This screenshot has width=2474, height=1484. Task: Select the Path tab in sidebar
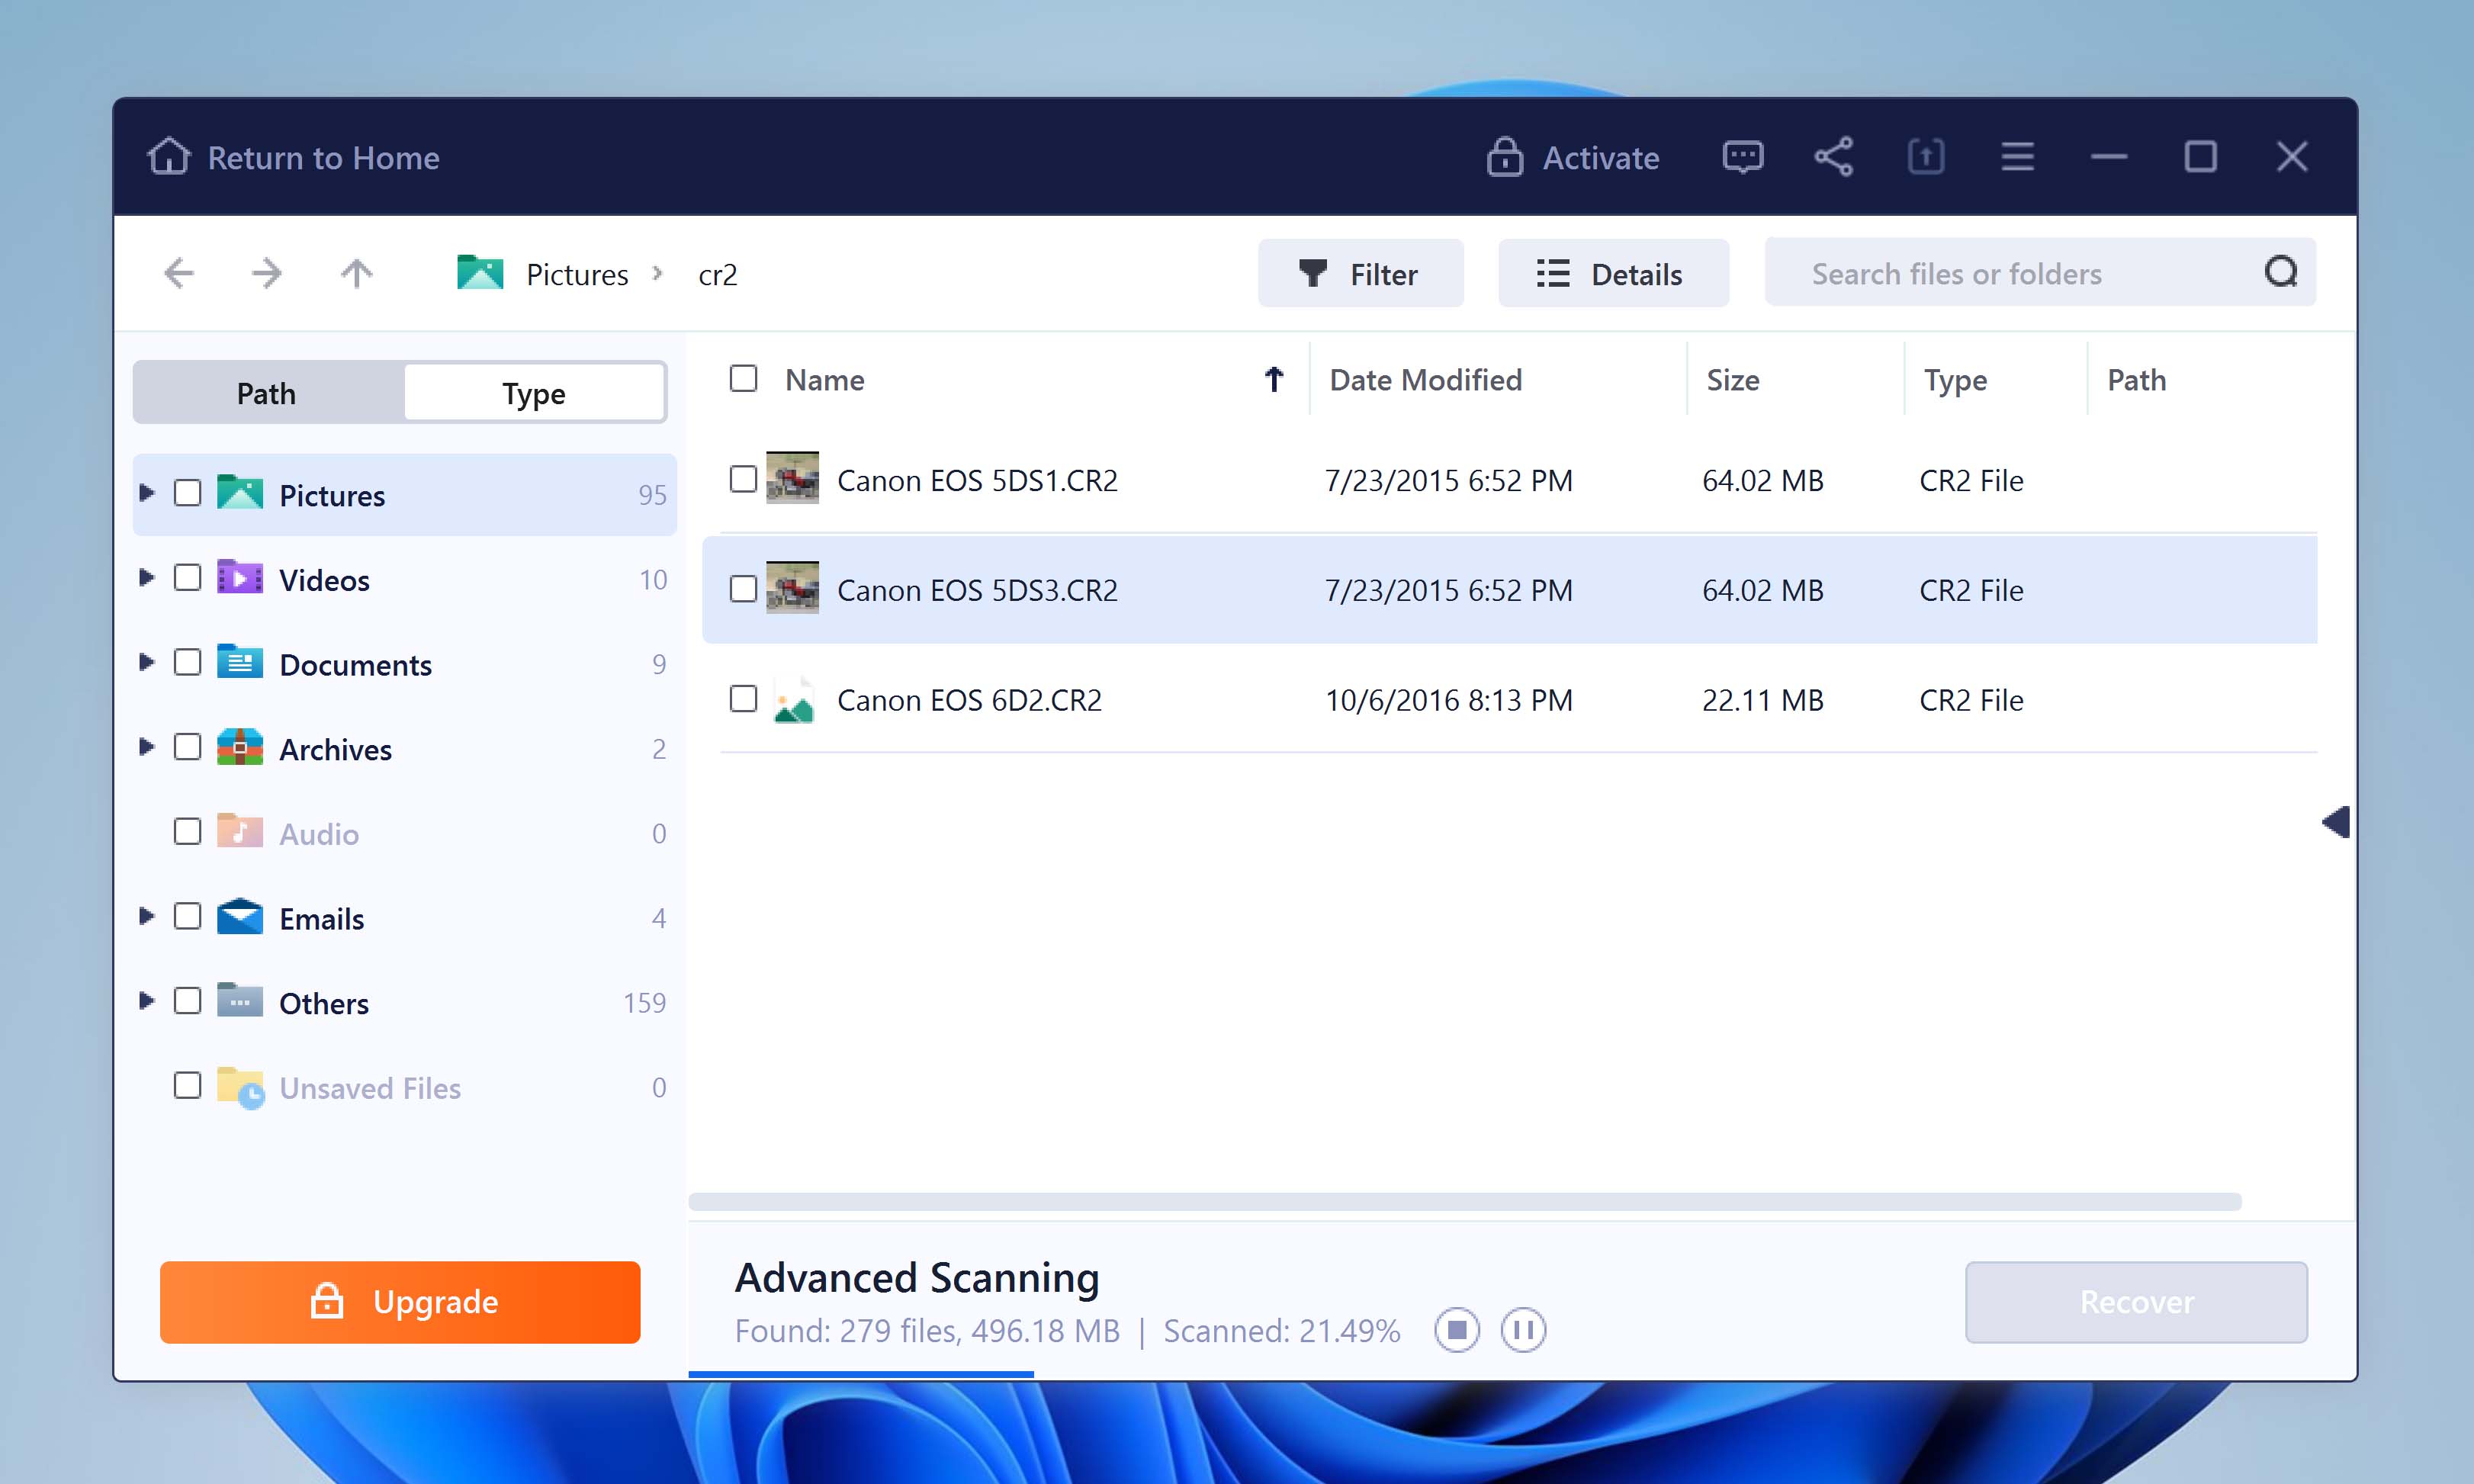(x=268, y=392)
